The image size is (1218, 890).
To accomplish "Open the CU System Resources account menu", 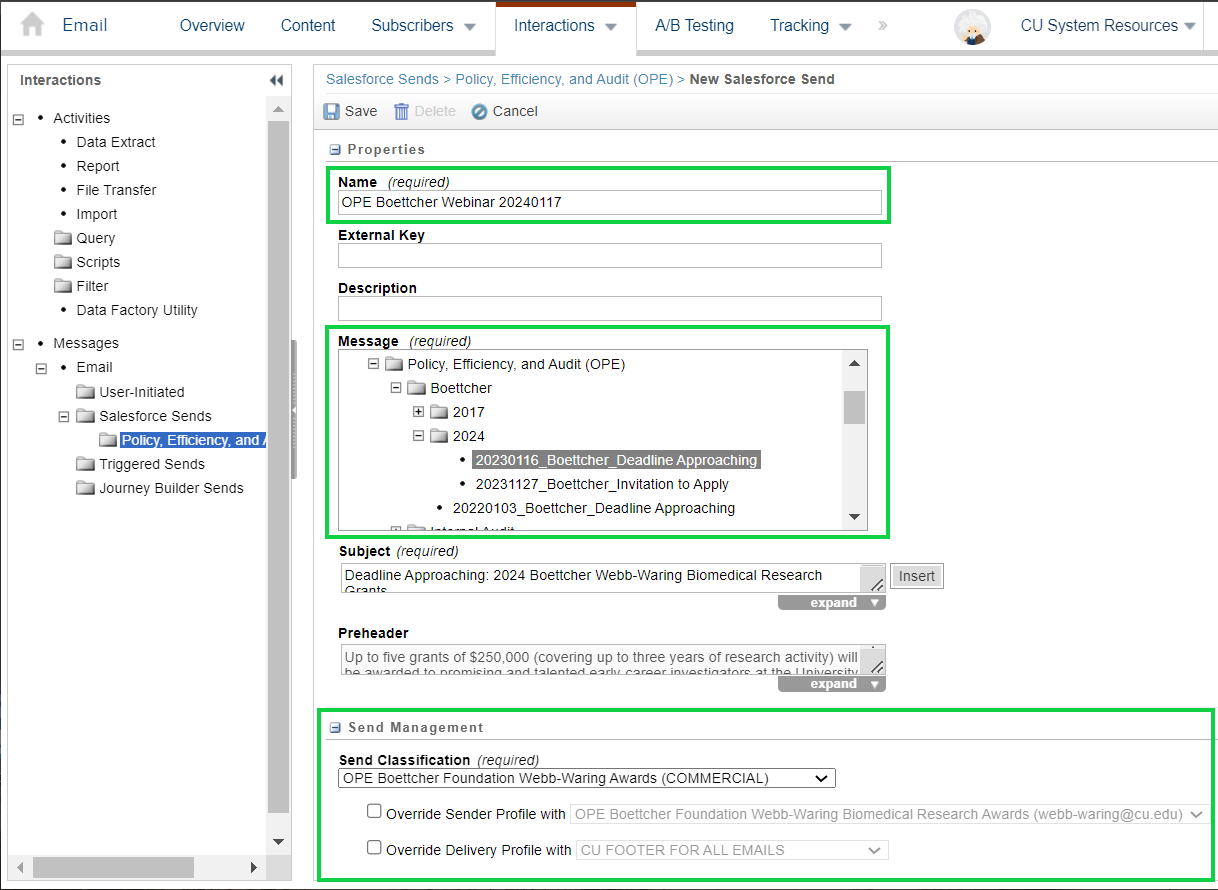I will click(1108, 26).
